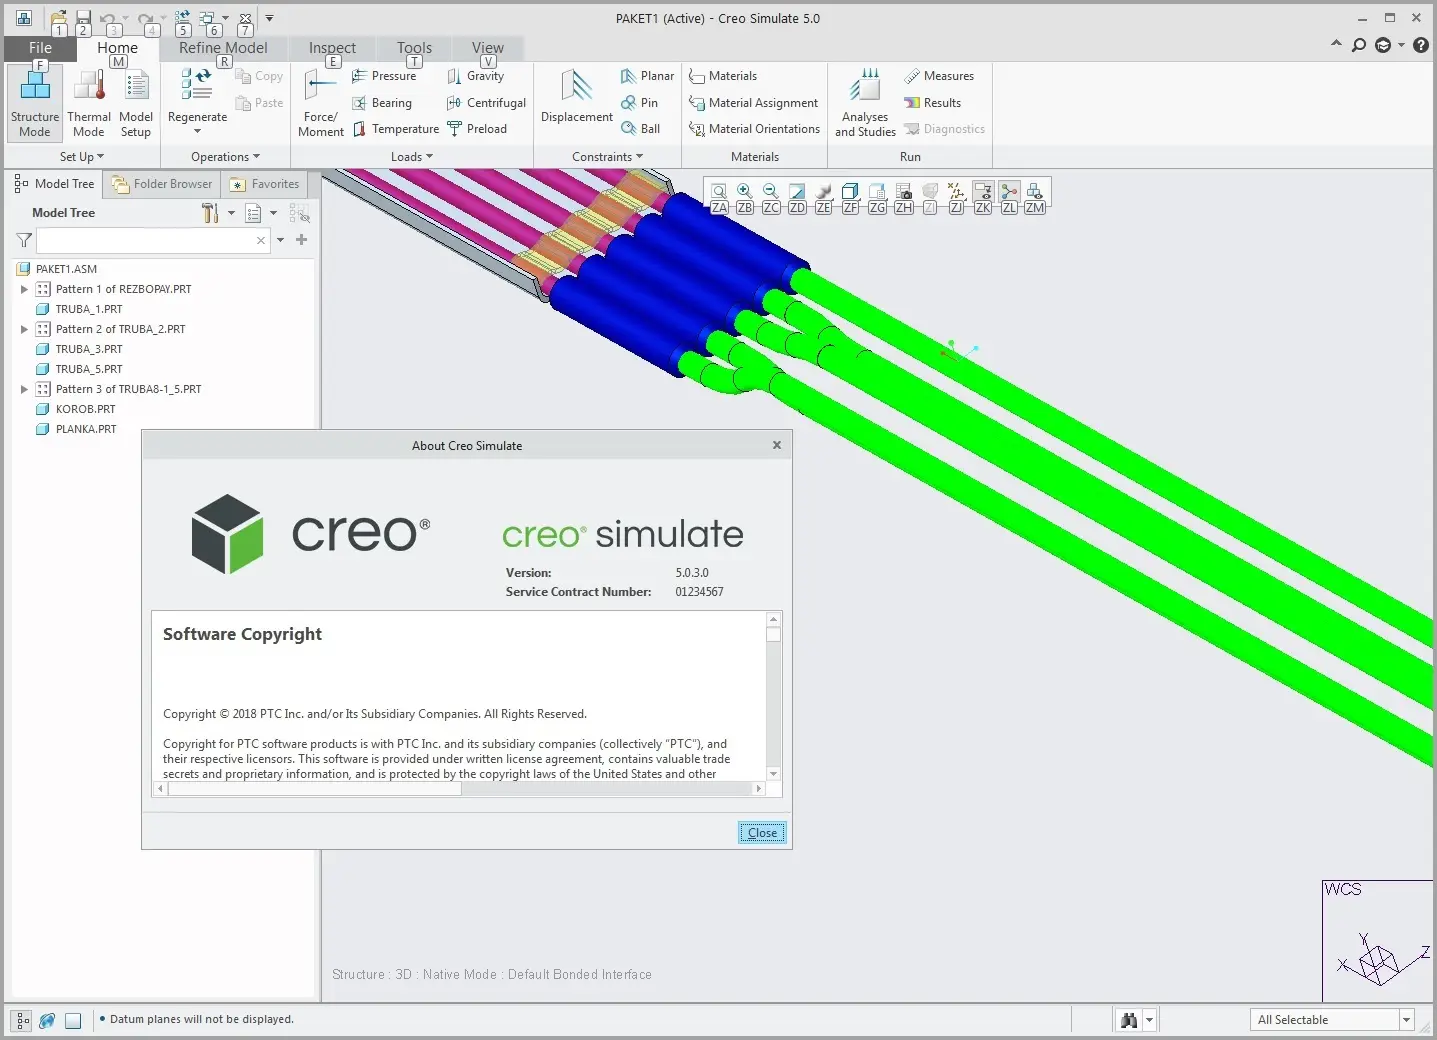Click the Repaint icon in graphics toolbar
The width and height of the screenshot is (1437, 1040).
(797, 191)
